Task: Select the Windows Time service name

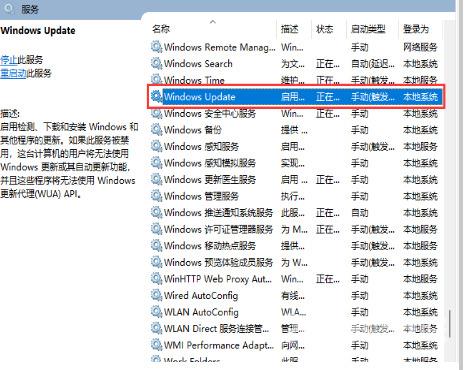Action: coord(194,80)
